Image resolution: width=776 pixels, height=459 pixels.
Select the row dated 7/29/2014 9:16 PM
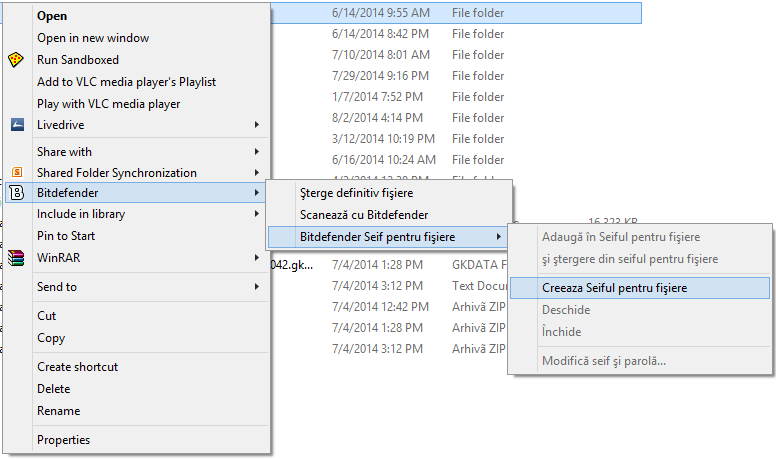point(456,76)
